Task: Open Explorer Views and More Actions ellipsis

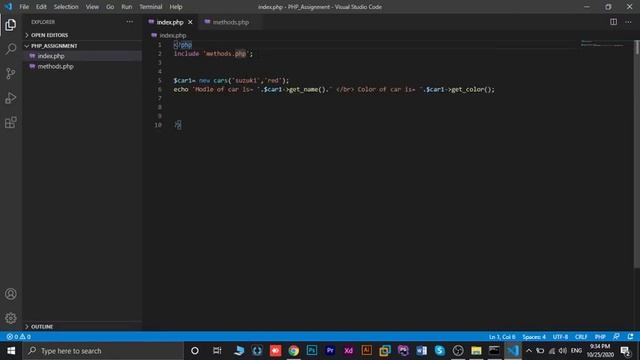Action: (x=129, y=22)
